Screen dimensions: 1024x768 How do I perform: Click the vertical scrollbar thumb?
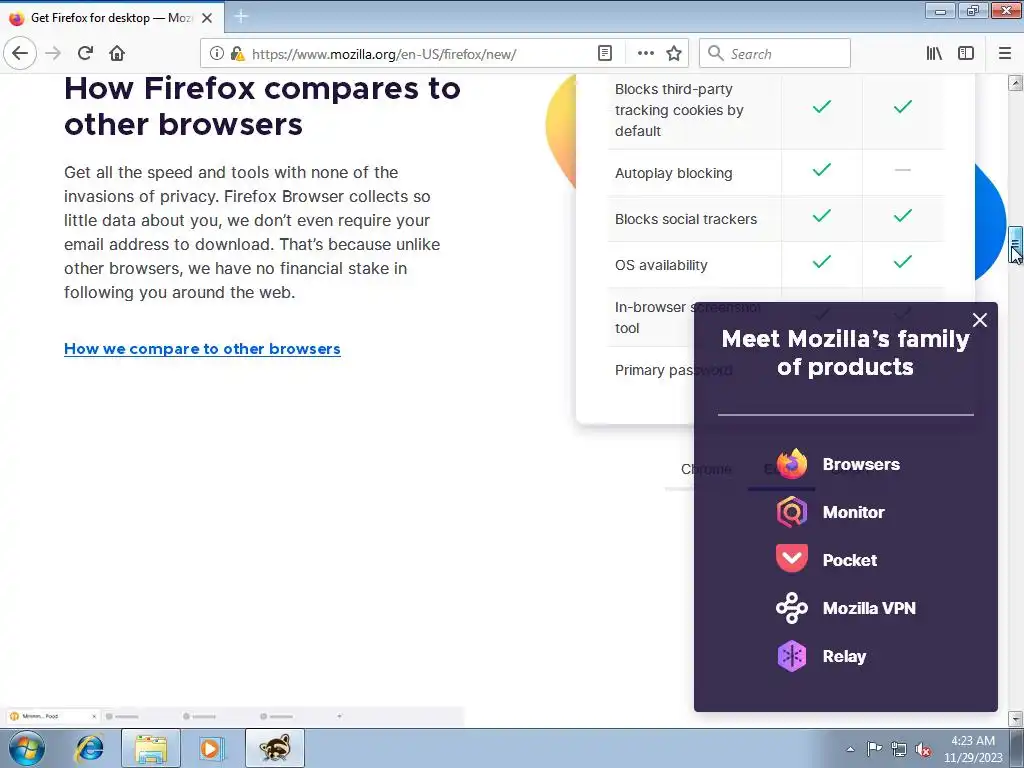(1015, 243)
